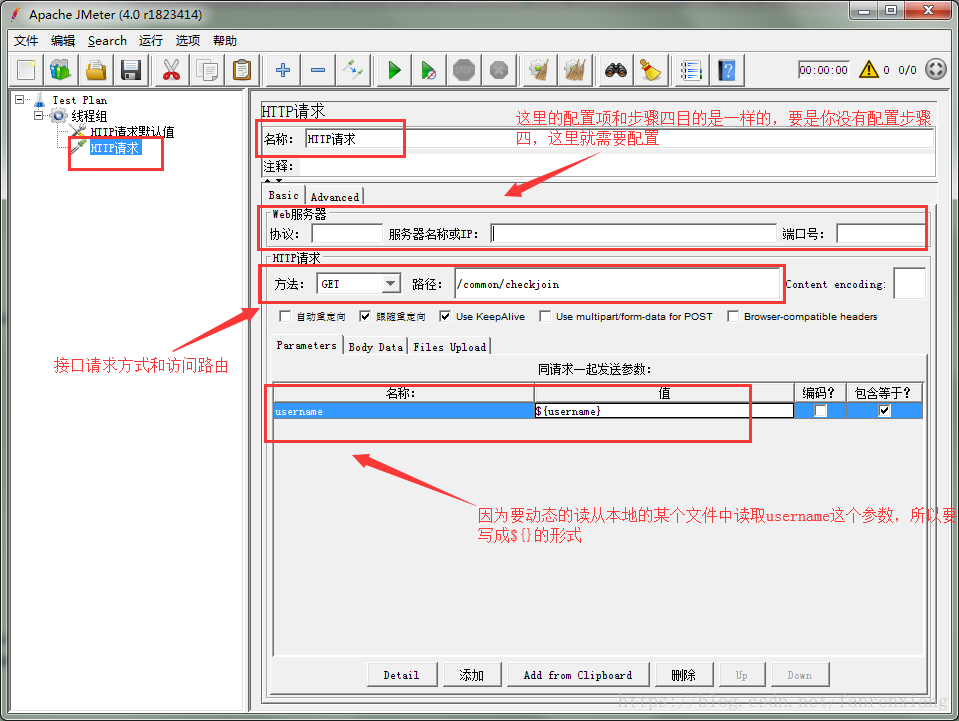Click the New test plan icon
The image size is (959, 721).
point(26,70)
